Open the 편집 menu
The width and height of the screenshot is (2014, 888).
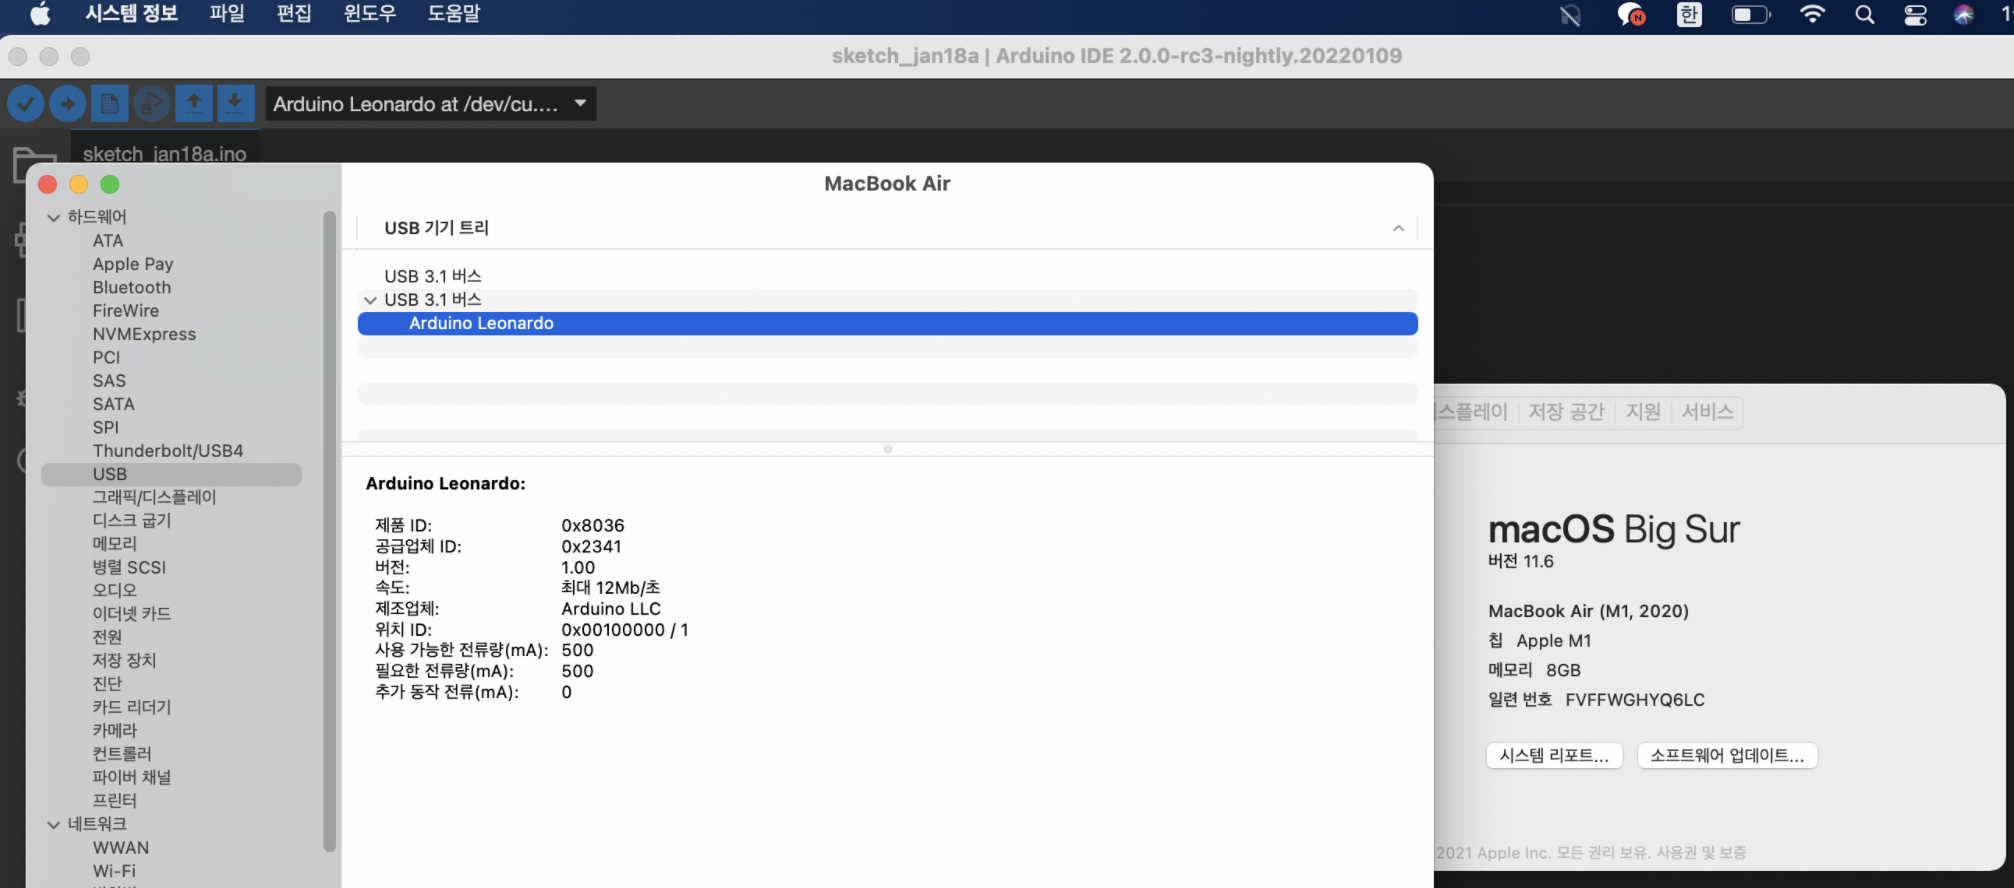294,14
